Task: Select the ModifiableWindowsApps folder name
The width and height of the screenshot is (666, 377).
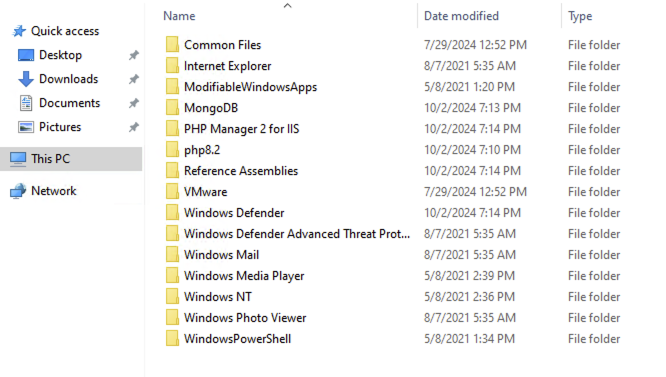Action: pyautogui.click(x=251, y=87)
